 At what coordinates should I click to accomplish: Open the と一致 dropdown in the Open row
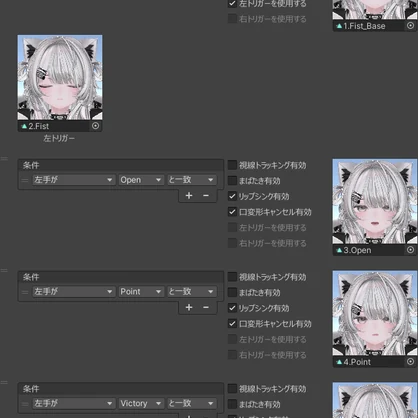[x=192, y=180]
